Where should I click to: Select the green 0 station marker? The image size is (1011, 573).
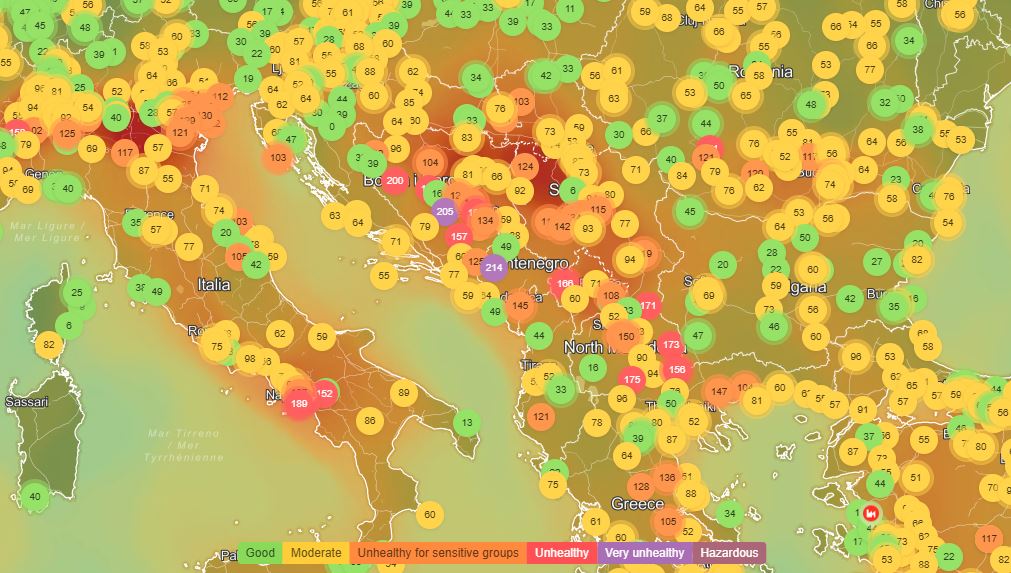[x=331, y=127]
